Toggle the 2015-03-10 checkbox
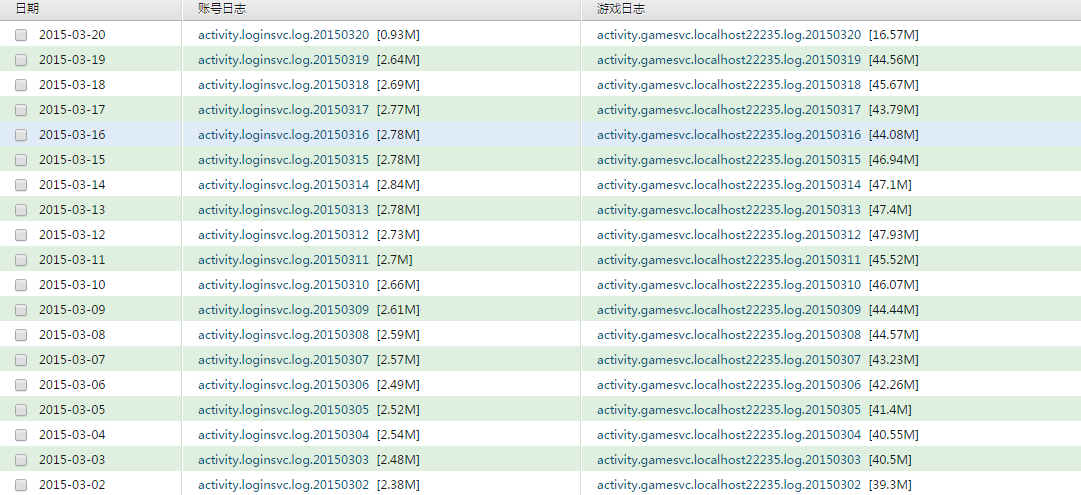The height and width of the screenshot is (495, 1081). (21, 285)
